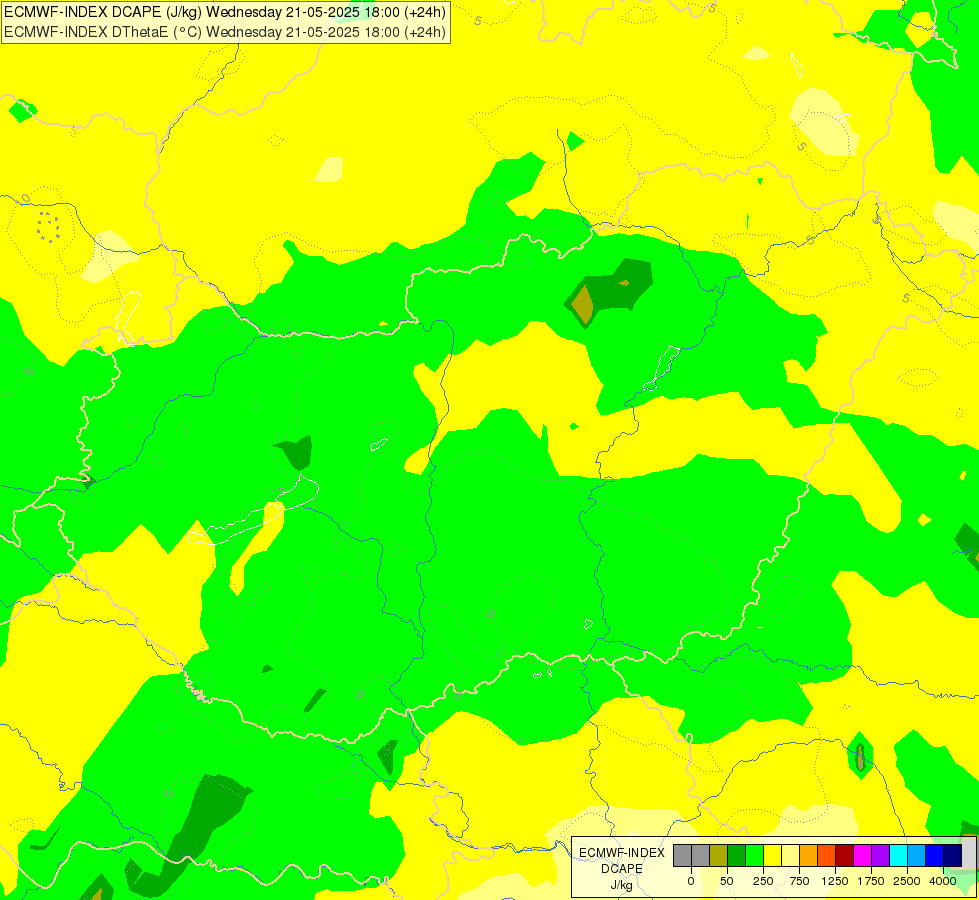Select the dark green legend swatch
The height and width of the screenshot is (900, 979).
pyautogui.click(x=736, y=855)
